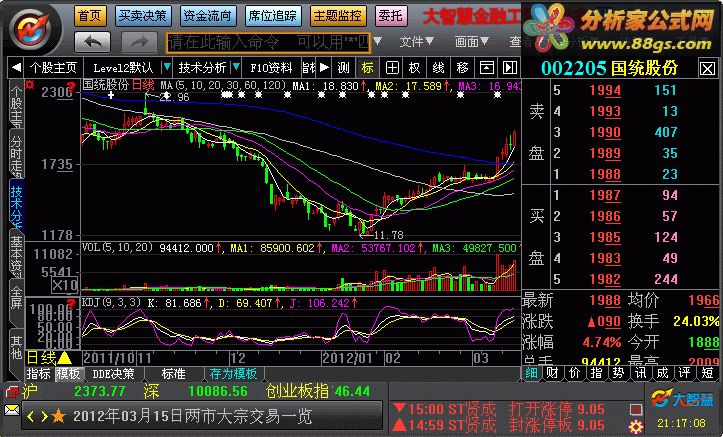The image size is (723, 437).
Task: Open the 首页 home button
Action: (90, 16)
